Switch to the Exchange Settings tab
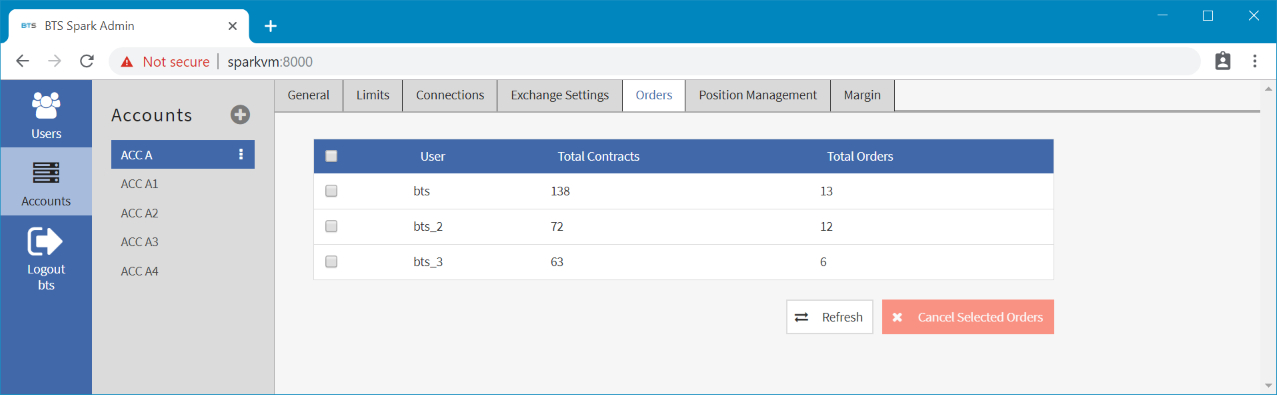Image resolution: width=1277 pixels, height=395 pixels. 560,95
